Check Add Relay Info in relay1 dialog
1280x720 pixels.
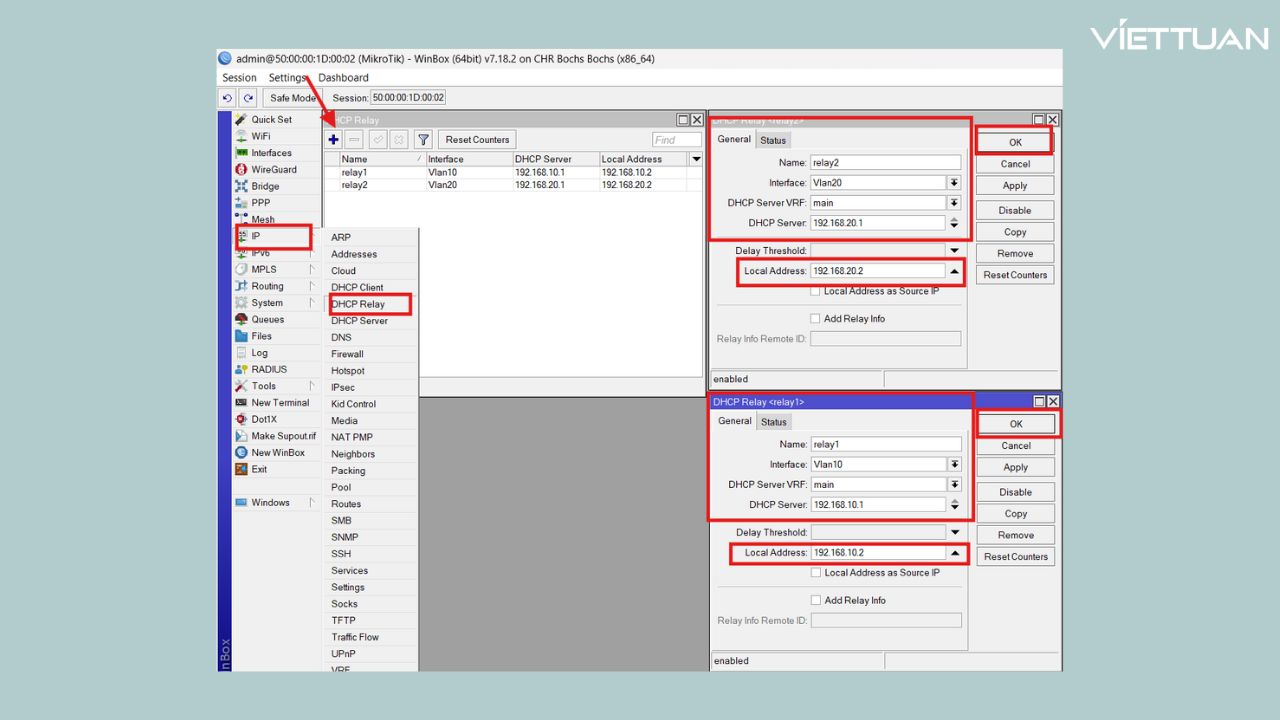815,600
